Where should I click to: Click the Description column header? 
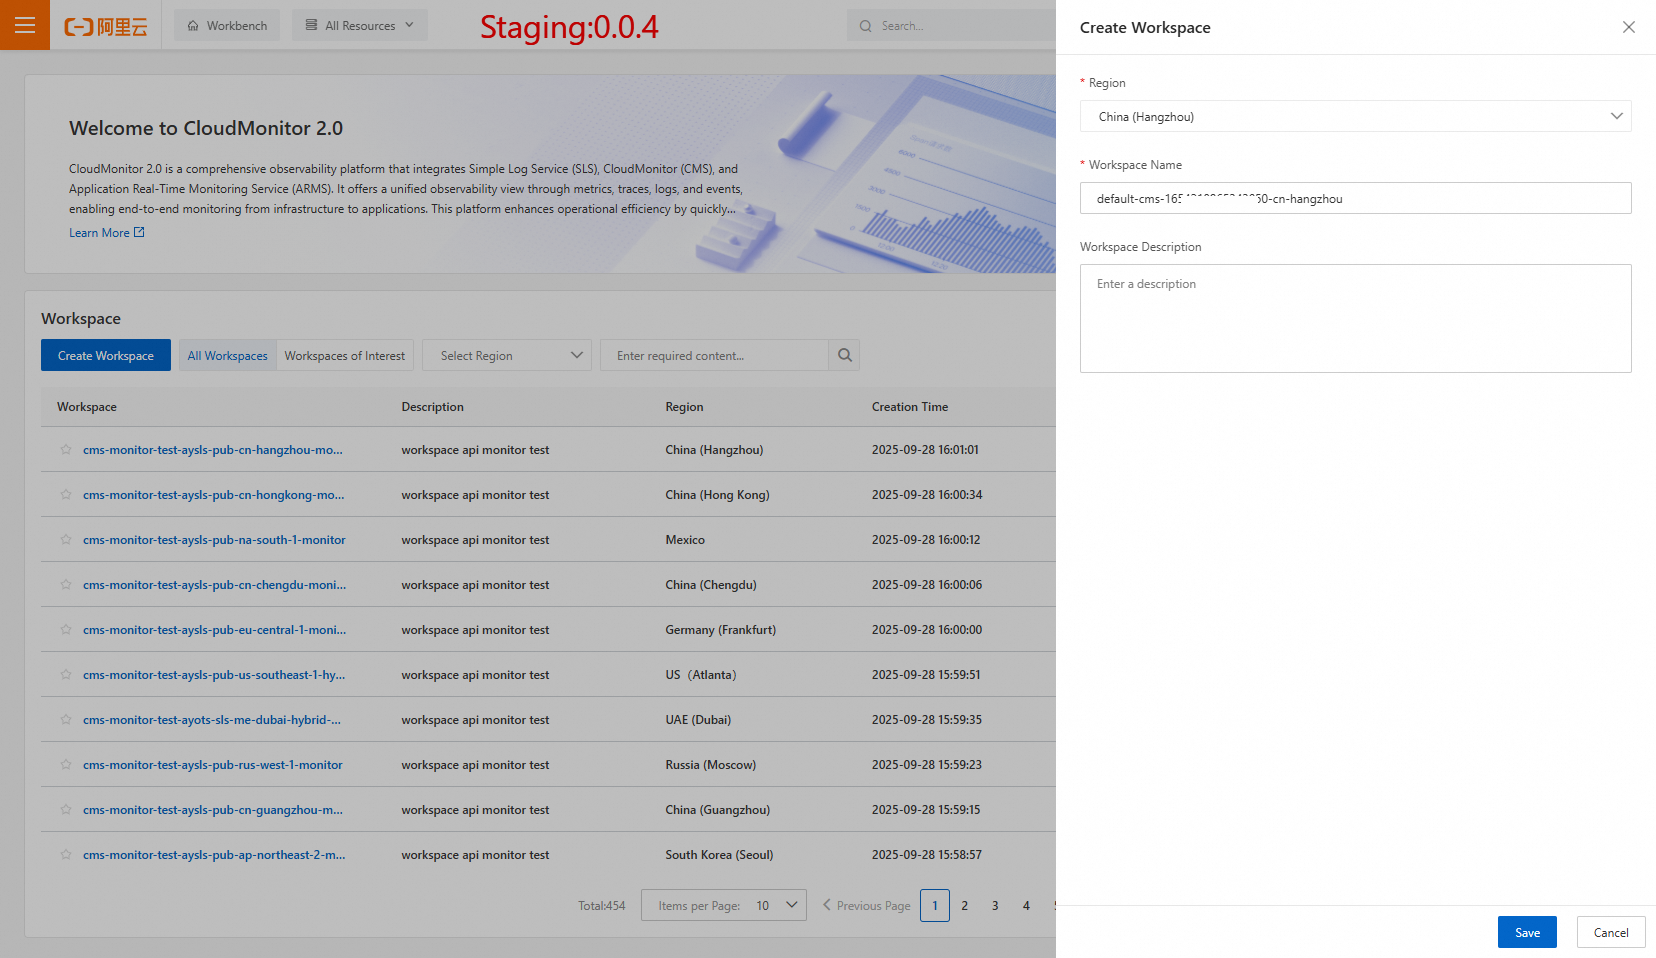(x=432, y=407)
